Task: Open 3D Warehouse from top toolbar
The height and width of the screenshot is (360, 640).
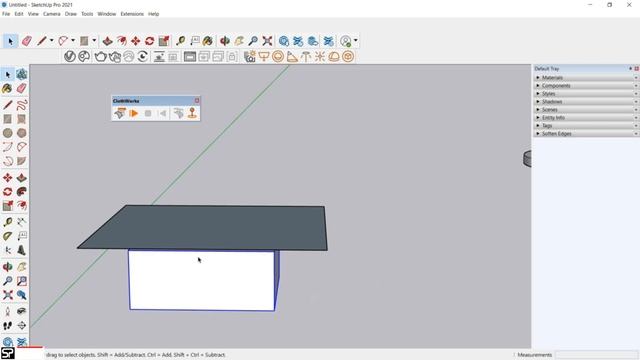Action: coord(284,41)
